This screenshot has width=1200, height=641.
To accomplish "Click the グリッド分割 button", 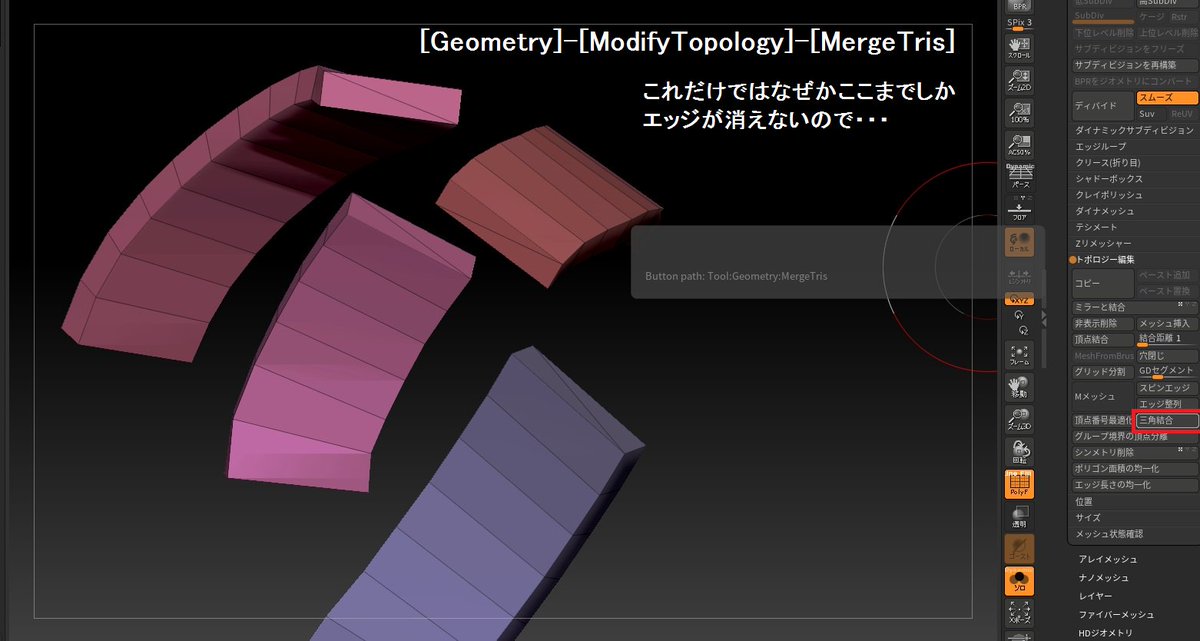I will (x=1103, y=371).
